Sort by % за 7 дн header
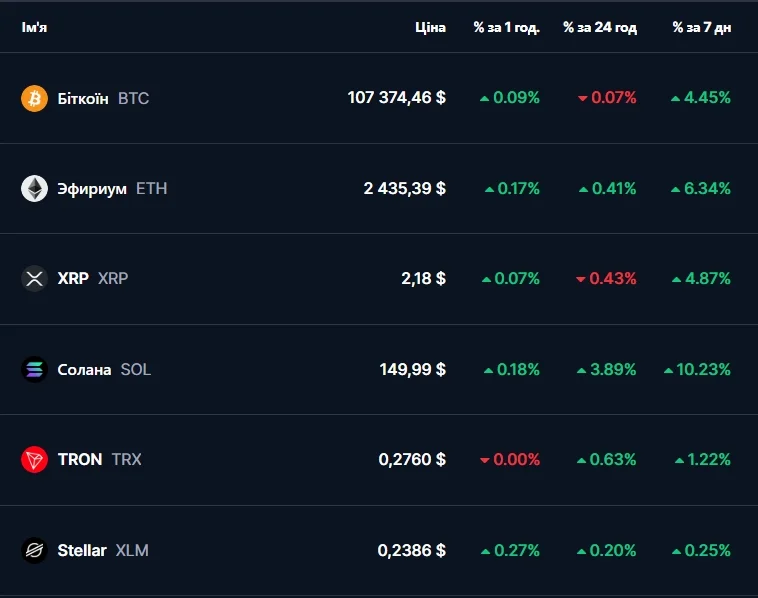 tap(701, 28)
